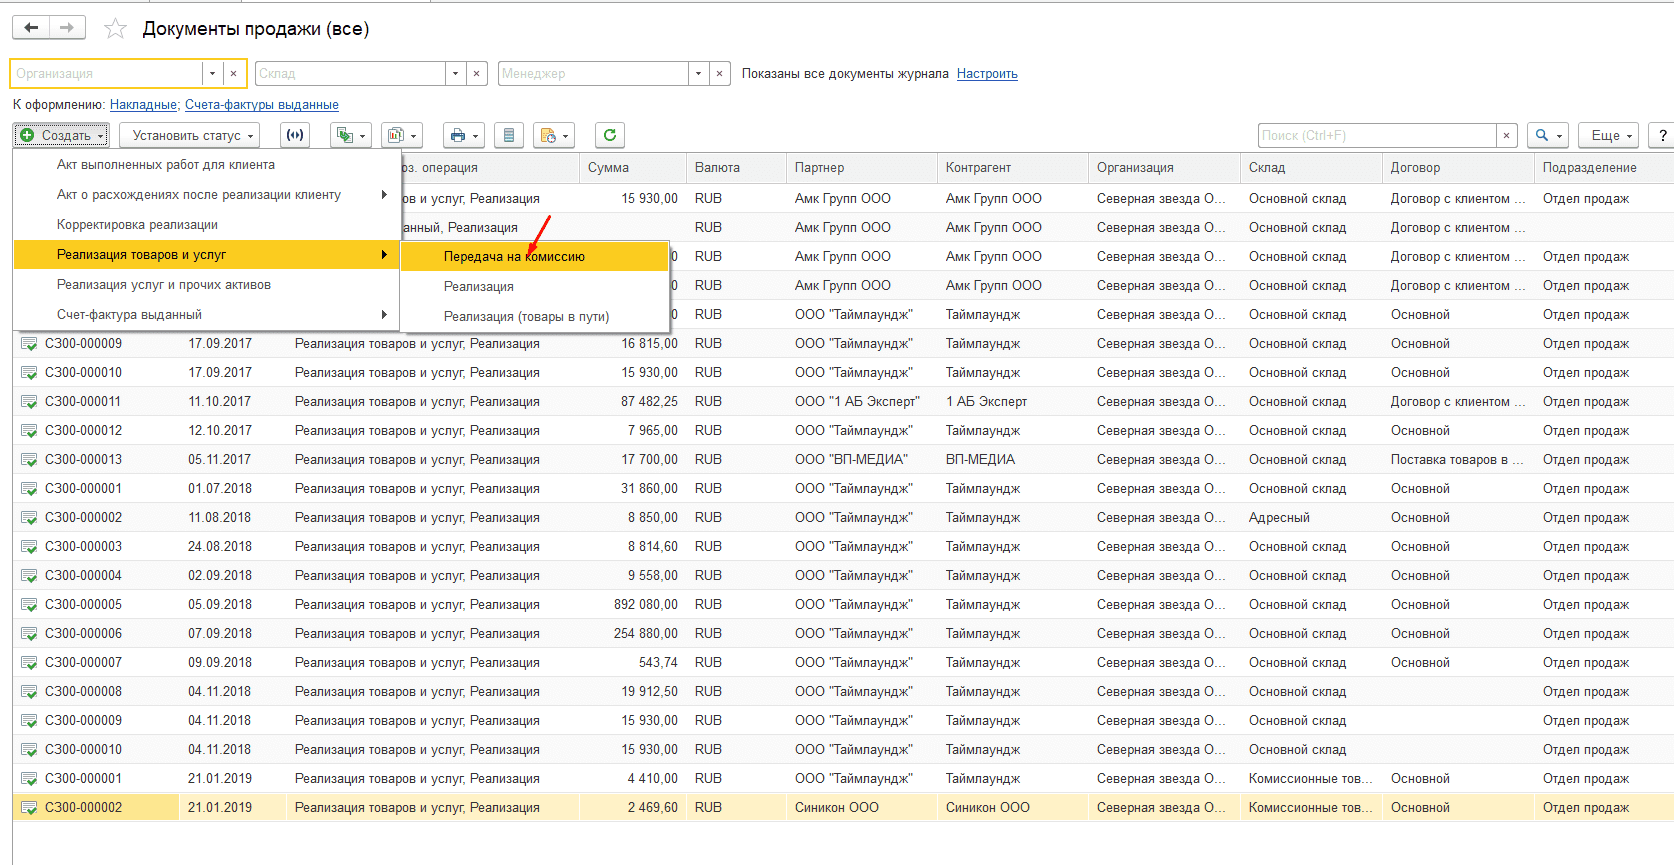Select Реализация (товары в пути) item

pos(526,317)
